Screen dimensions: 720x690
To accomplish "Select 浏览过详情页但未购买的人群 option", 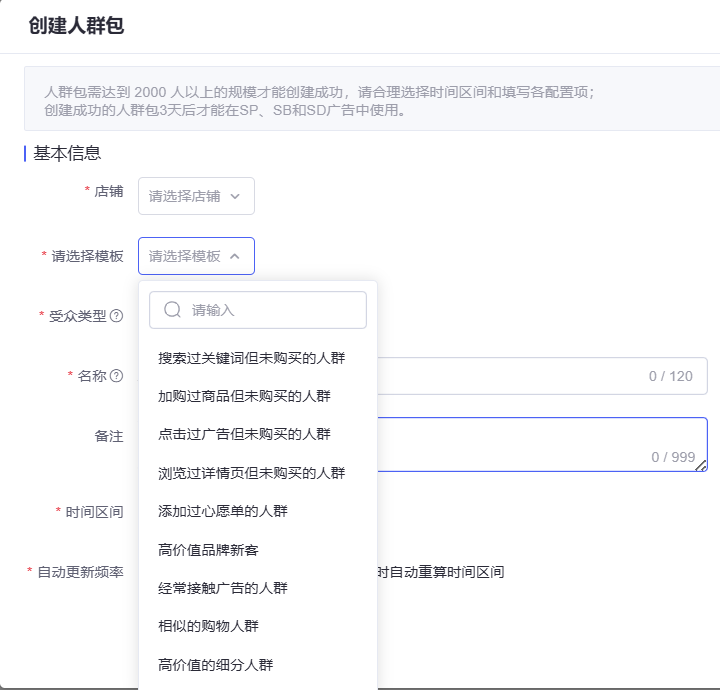I will pyautogui.click(x=251, y=473).
